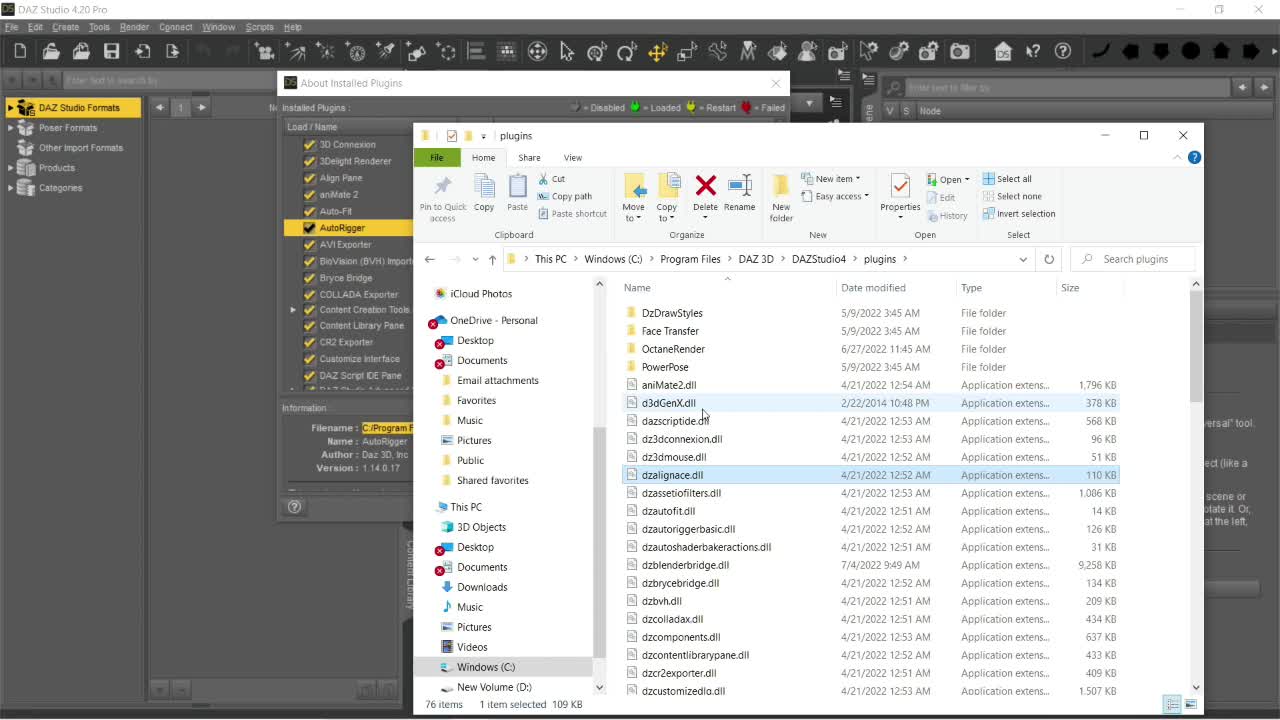Click the Render camera icon in DAZ toolbar
This screenshot has height=720, width=1280.
[959, 51]
